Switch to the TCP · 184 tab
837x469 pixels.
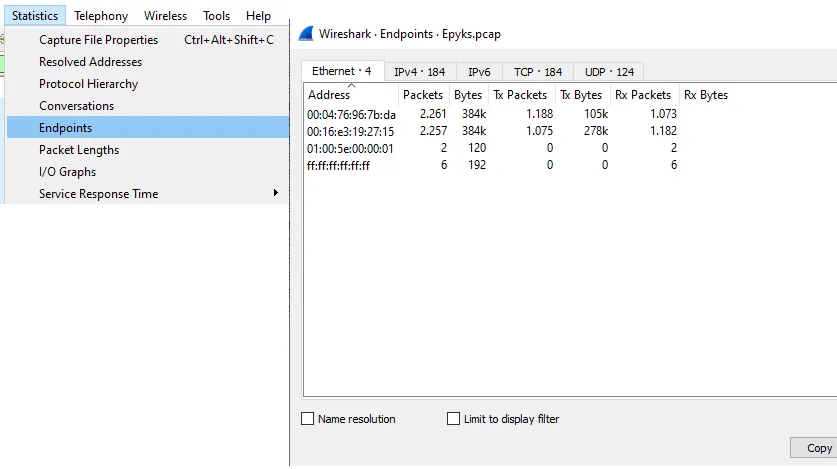(x=538, y=72)
